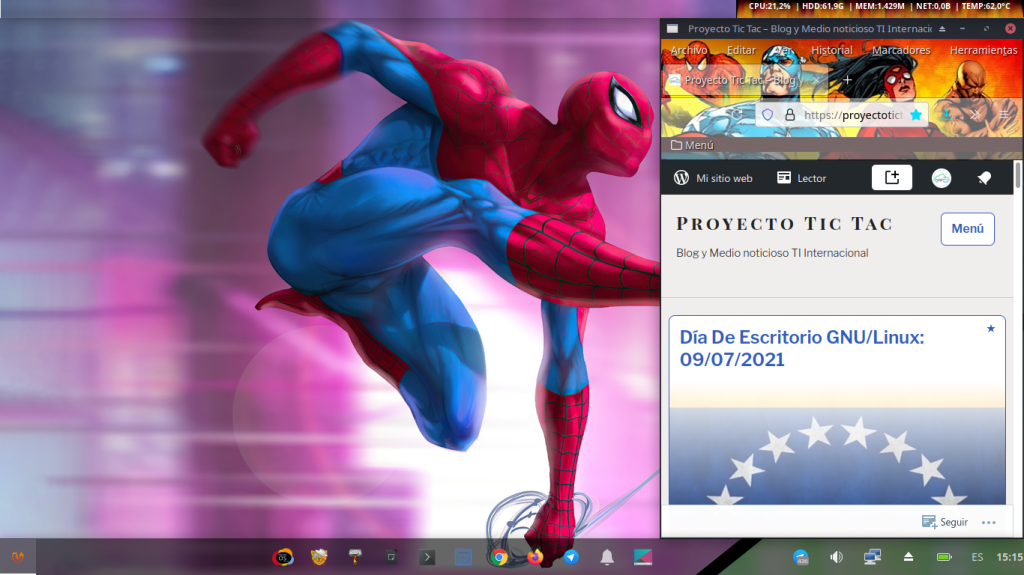Click the tracking protection shield icon
Screen dimensions: 1024x575
coord(768,115)
